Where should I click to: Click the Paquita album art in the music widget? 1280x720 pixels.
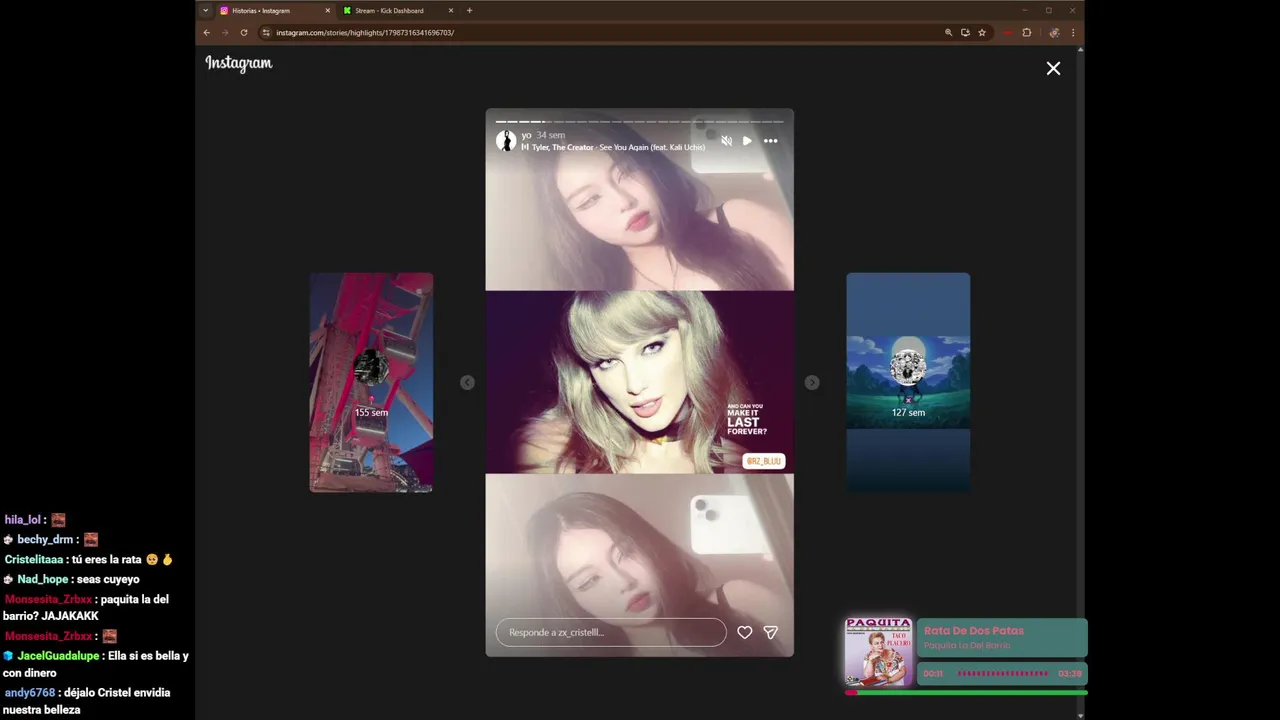point(878,651)
